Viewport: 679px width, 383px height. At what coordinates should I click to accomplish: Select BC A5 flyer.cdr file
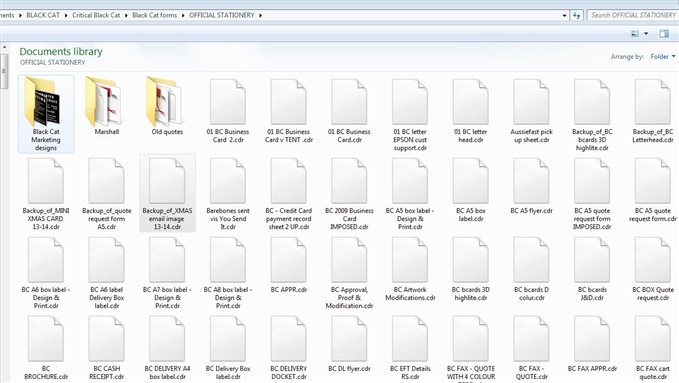coord(531,186)
